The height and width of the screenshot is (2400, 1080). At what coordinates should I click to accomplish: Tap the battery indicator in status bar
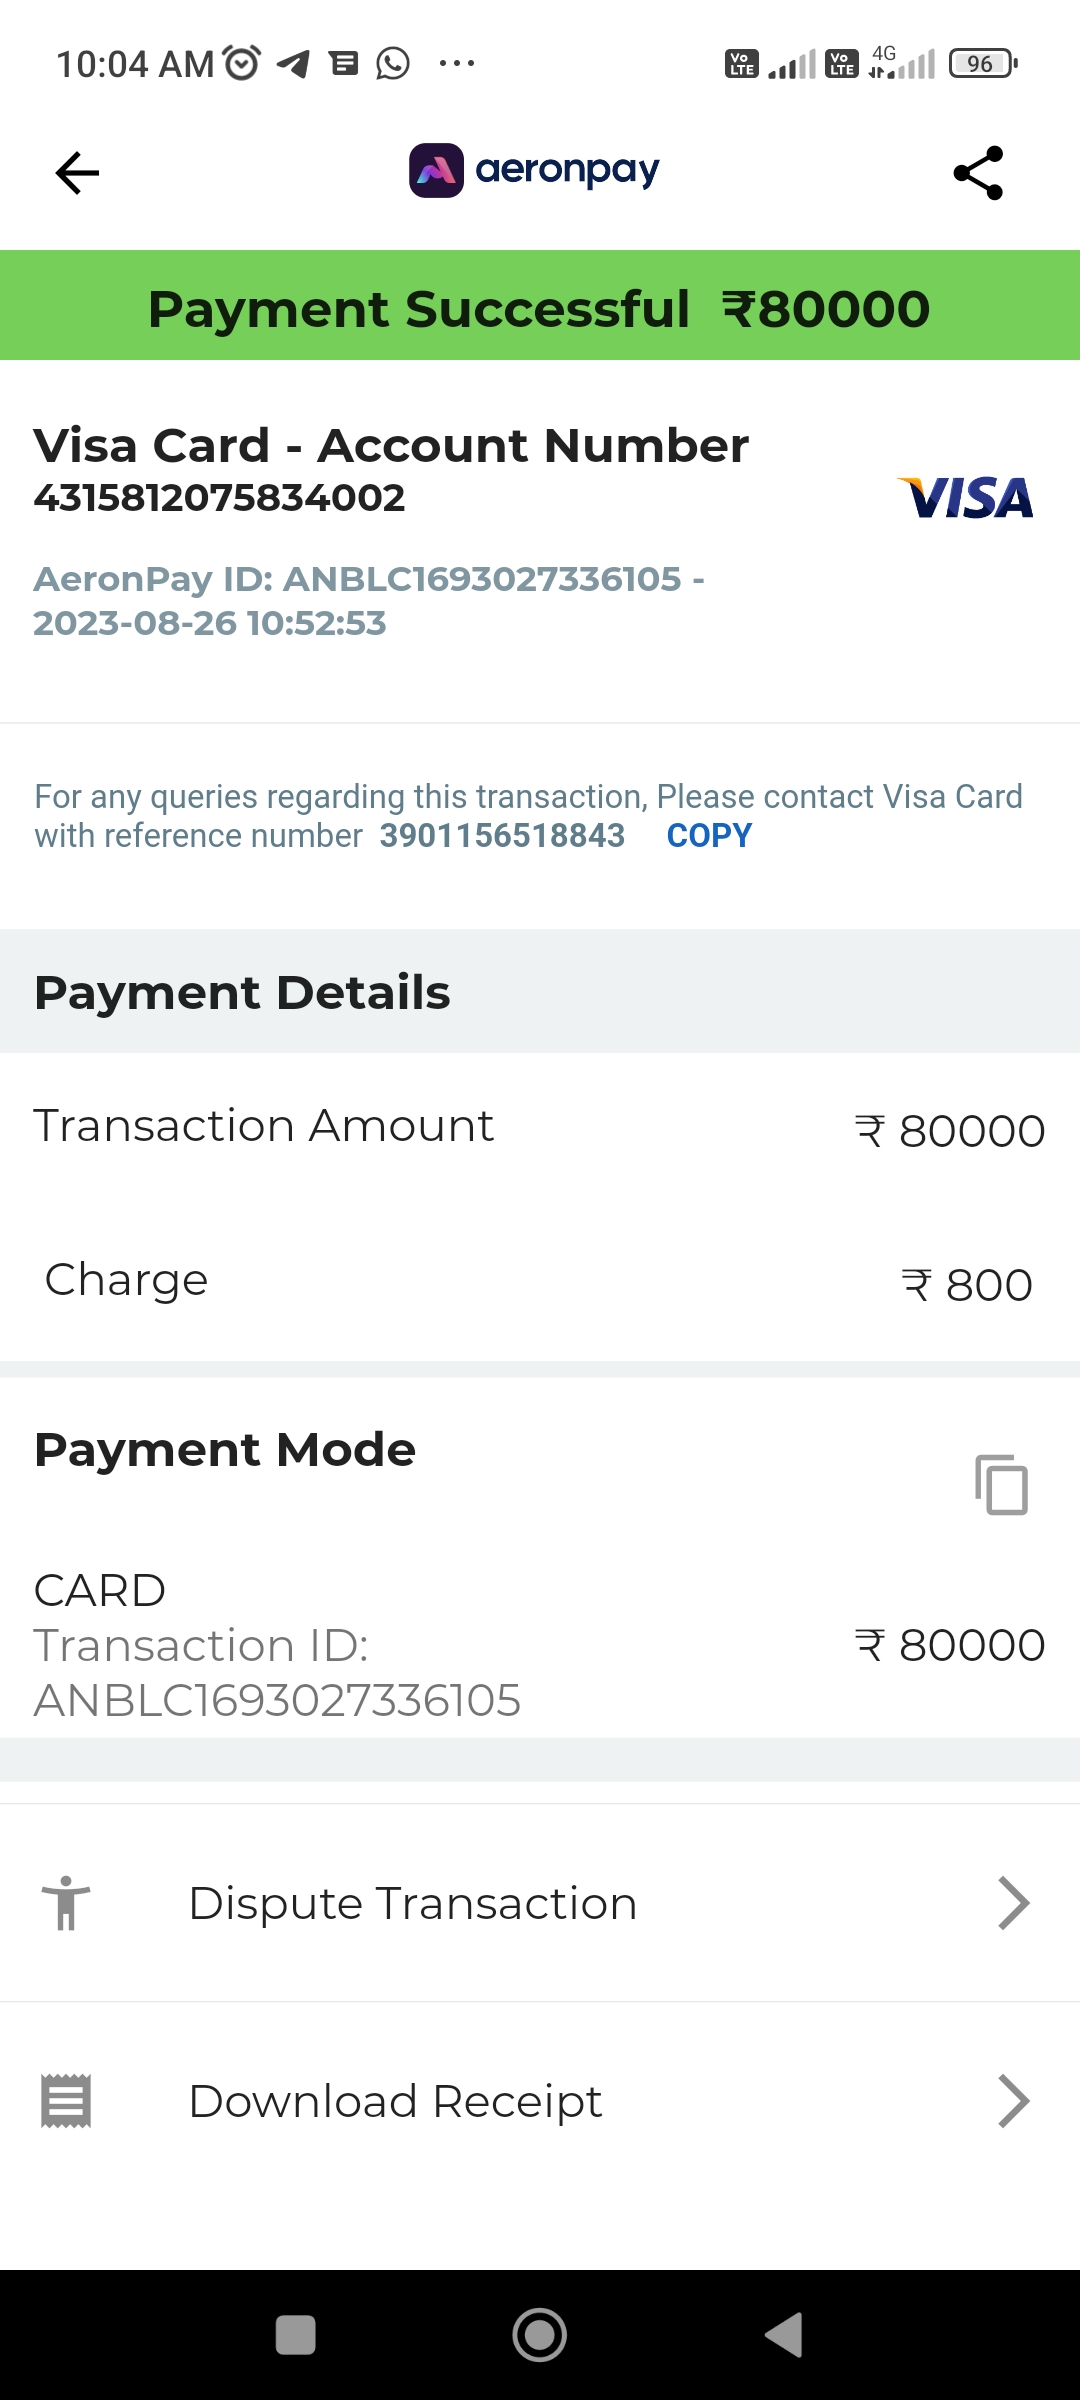pyautogui.click(x=982, y=64)
